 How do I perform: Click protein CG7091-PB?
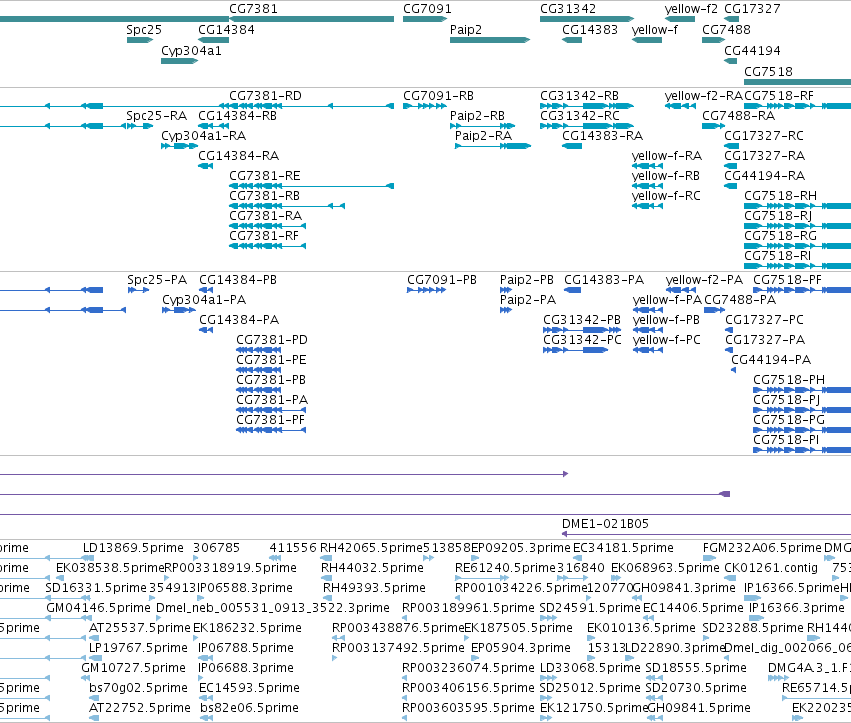click(x=427, y=290)
